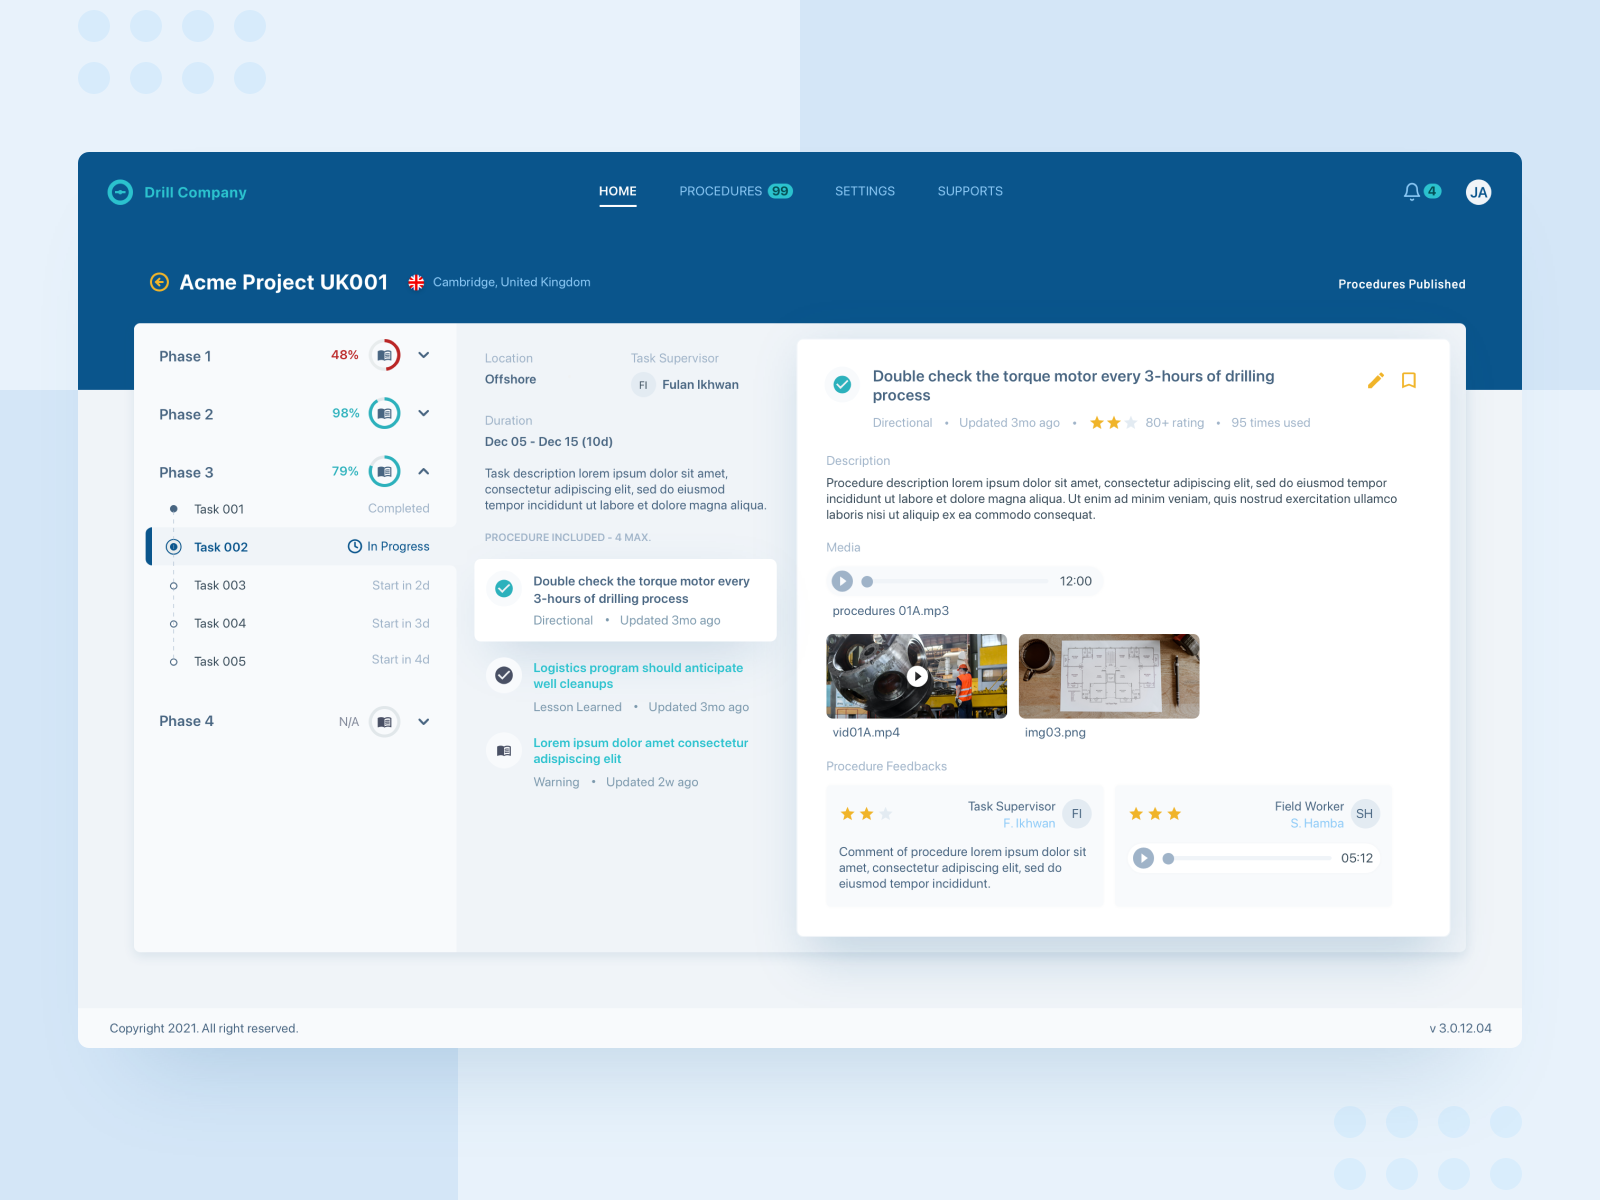This screenshot has width=1600, height=1200.
Task: Select the green checkmark on Logistics program procedure
Action: pyautogui.click(x=503, y=675)
